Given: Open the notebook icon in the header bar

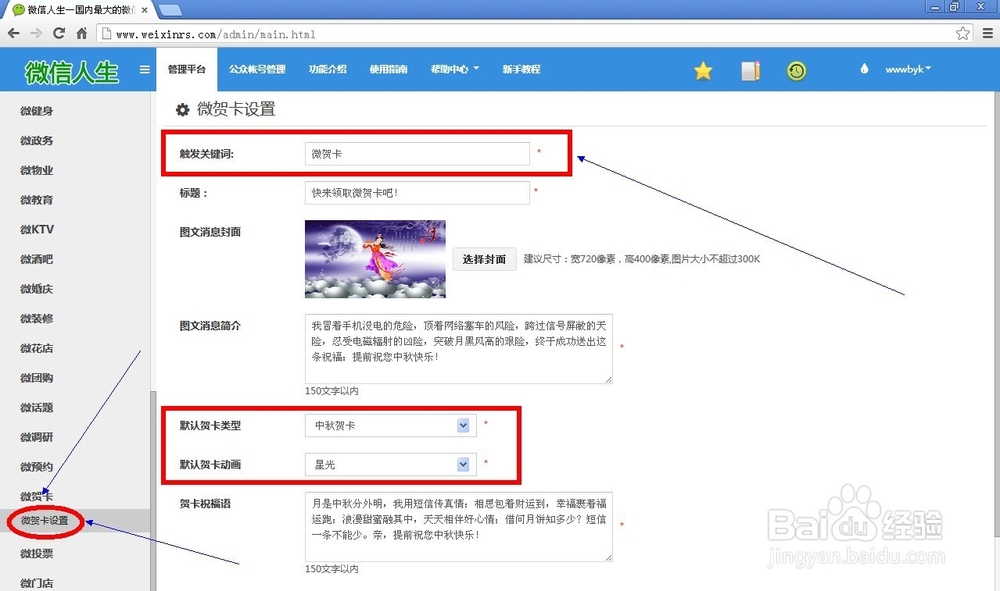Looking at the screenshot, I should [x=750, y=70].
